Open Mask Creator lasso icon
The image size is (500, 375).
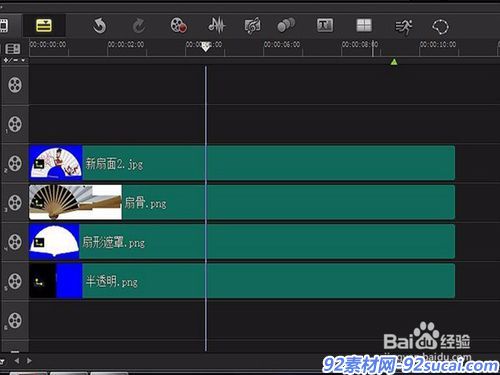coord(440,26)
